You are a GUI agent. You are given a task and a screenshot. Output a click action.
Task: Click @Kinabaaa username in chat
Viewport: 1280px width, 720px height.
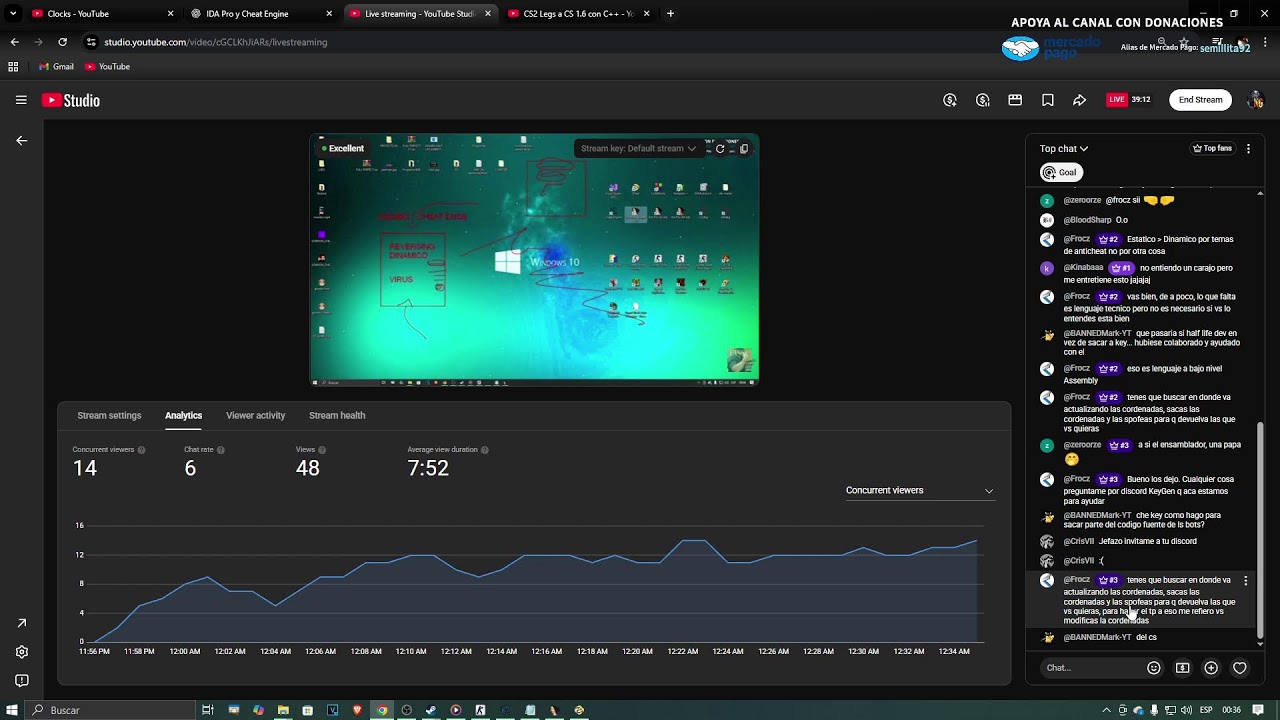coord(1083,268)
